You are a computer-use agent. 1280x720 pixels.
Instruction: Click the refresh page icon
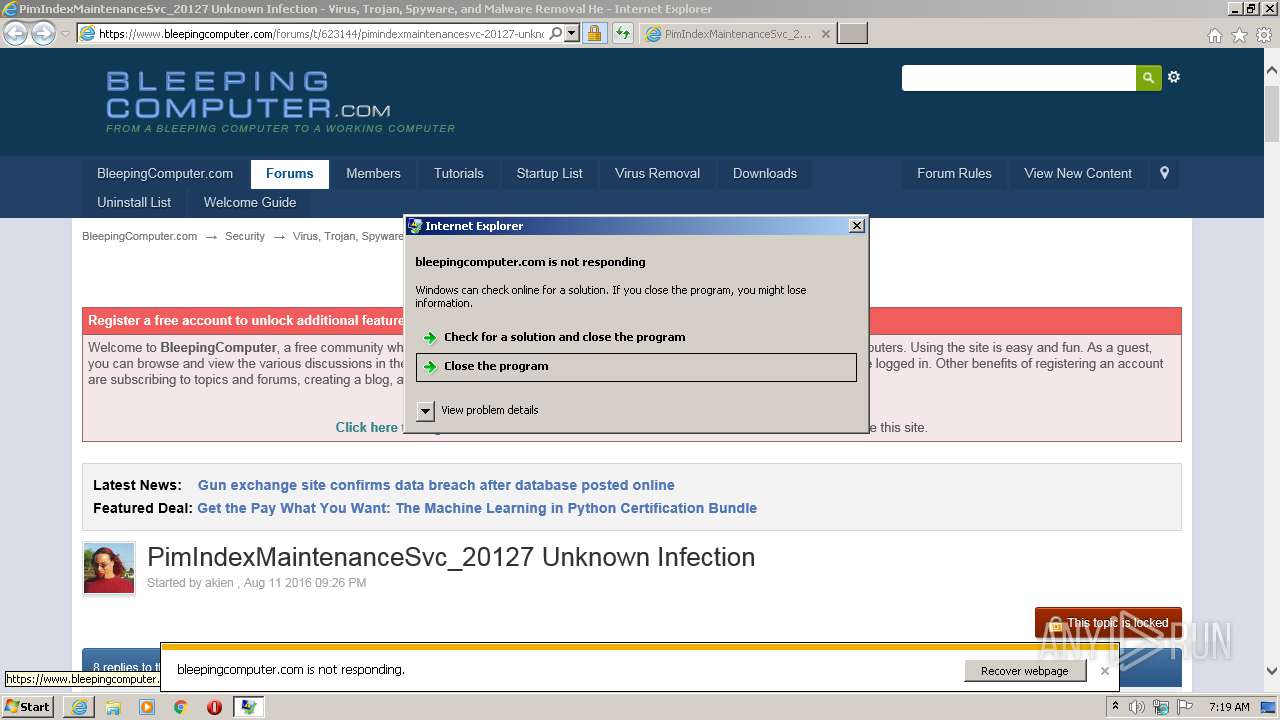622,33
